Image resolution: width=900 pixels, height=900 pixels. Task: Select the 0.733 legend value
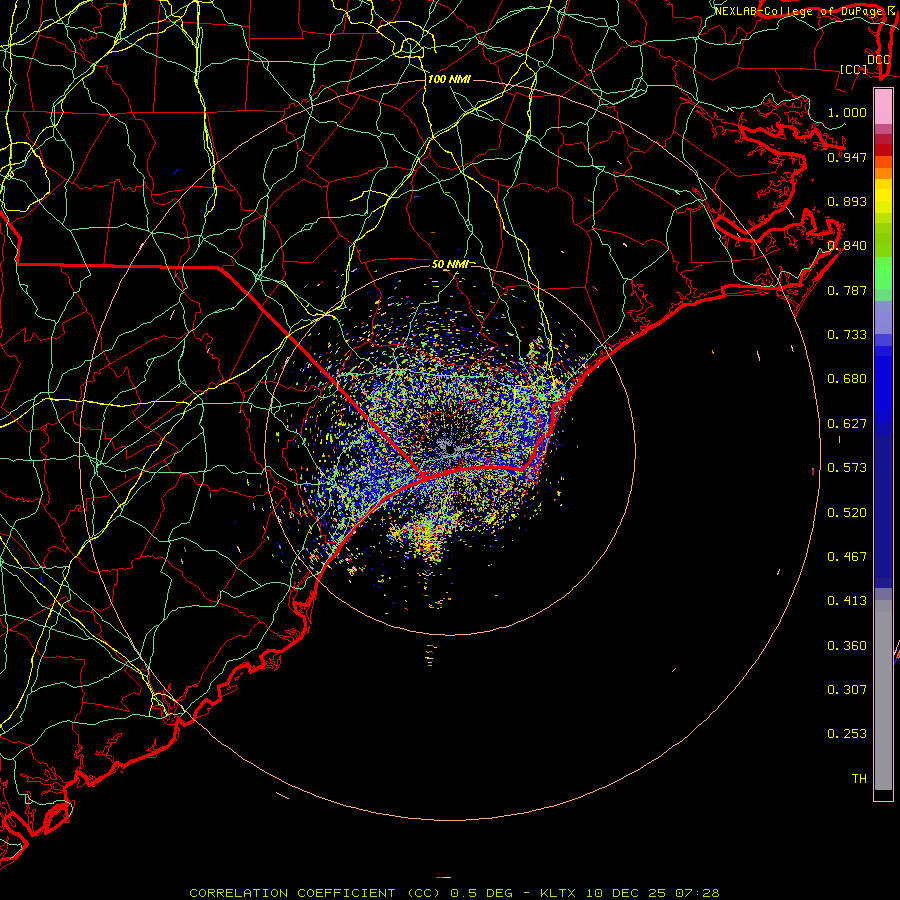pyautogui.click(x=847, y=335)
